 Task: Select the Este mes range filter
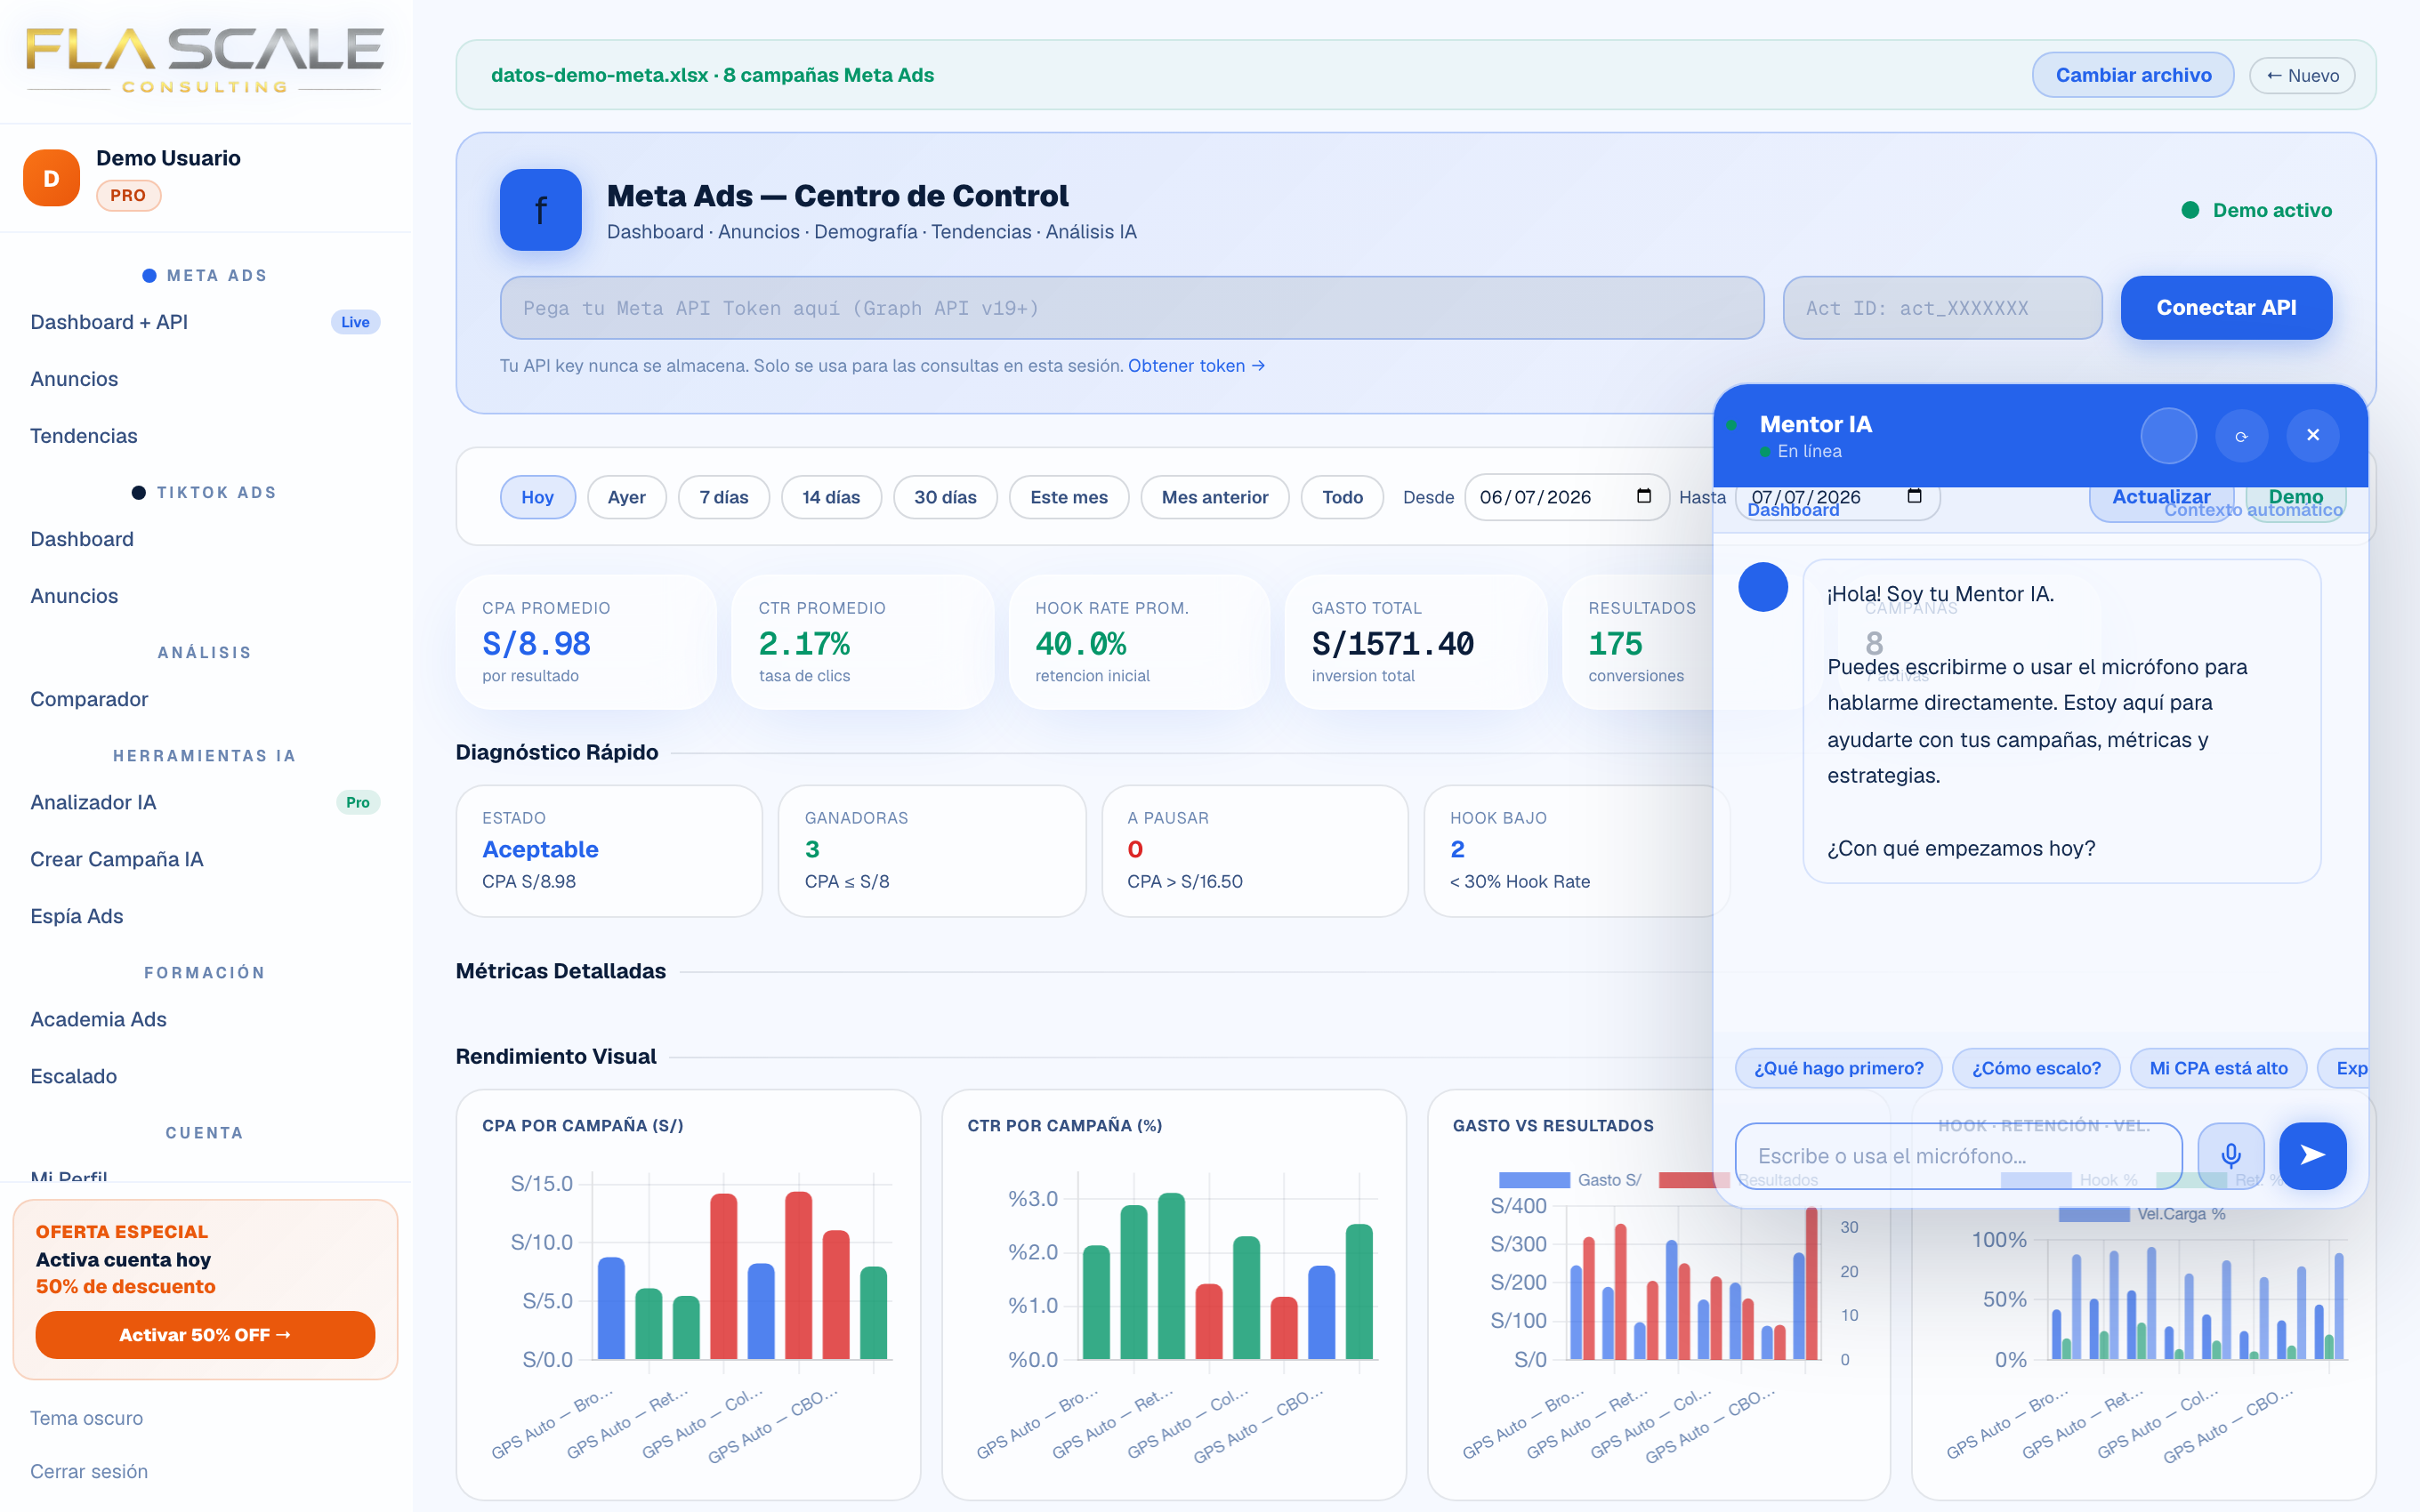1069,497
